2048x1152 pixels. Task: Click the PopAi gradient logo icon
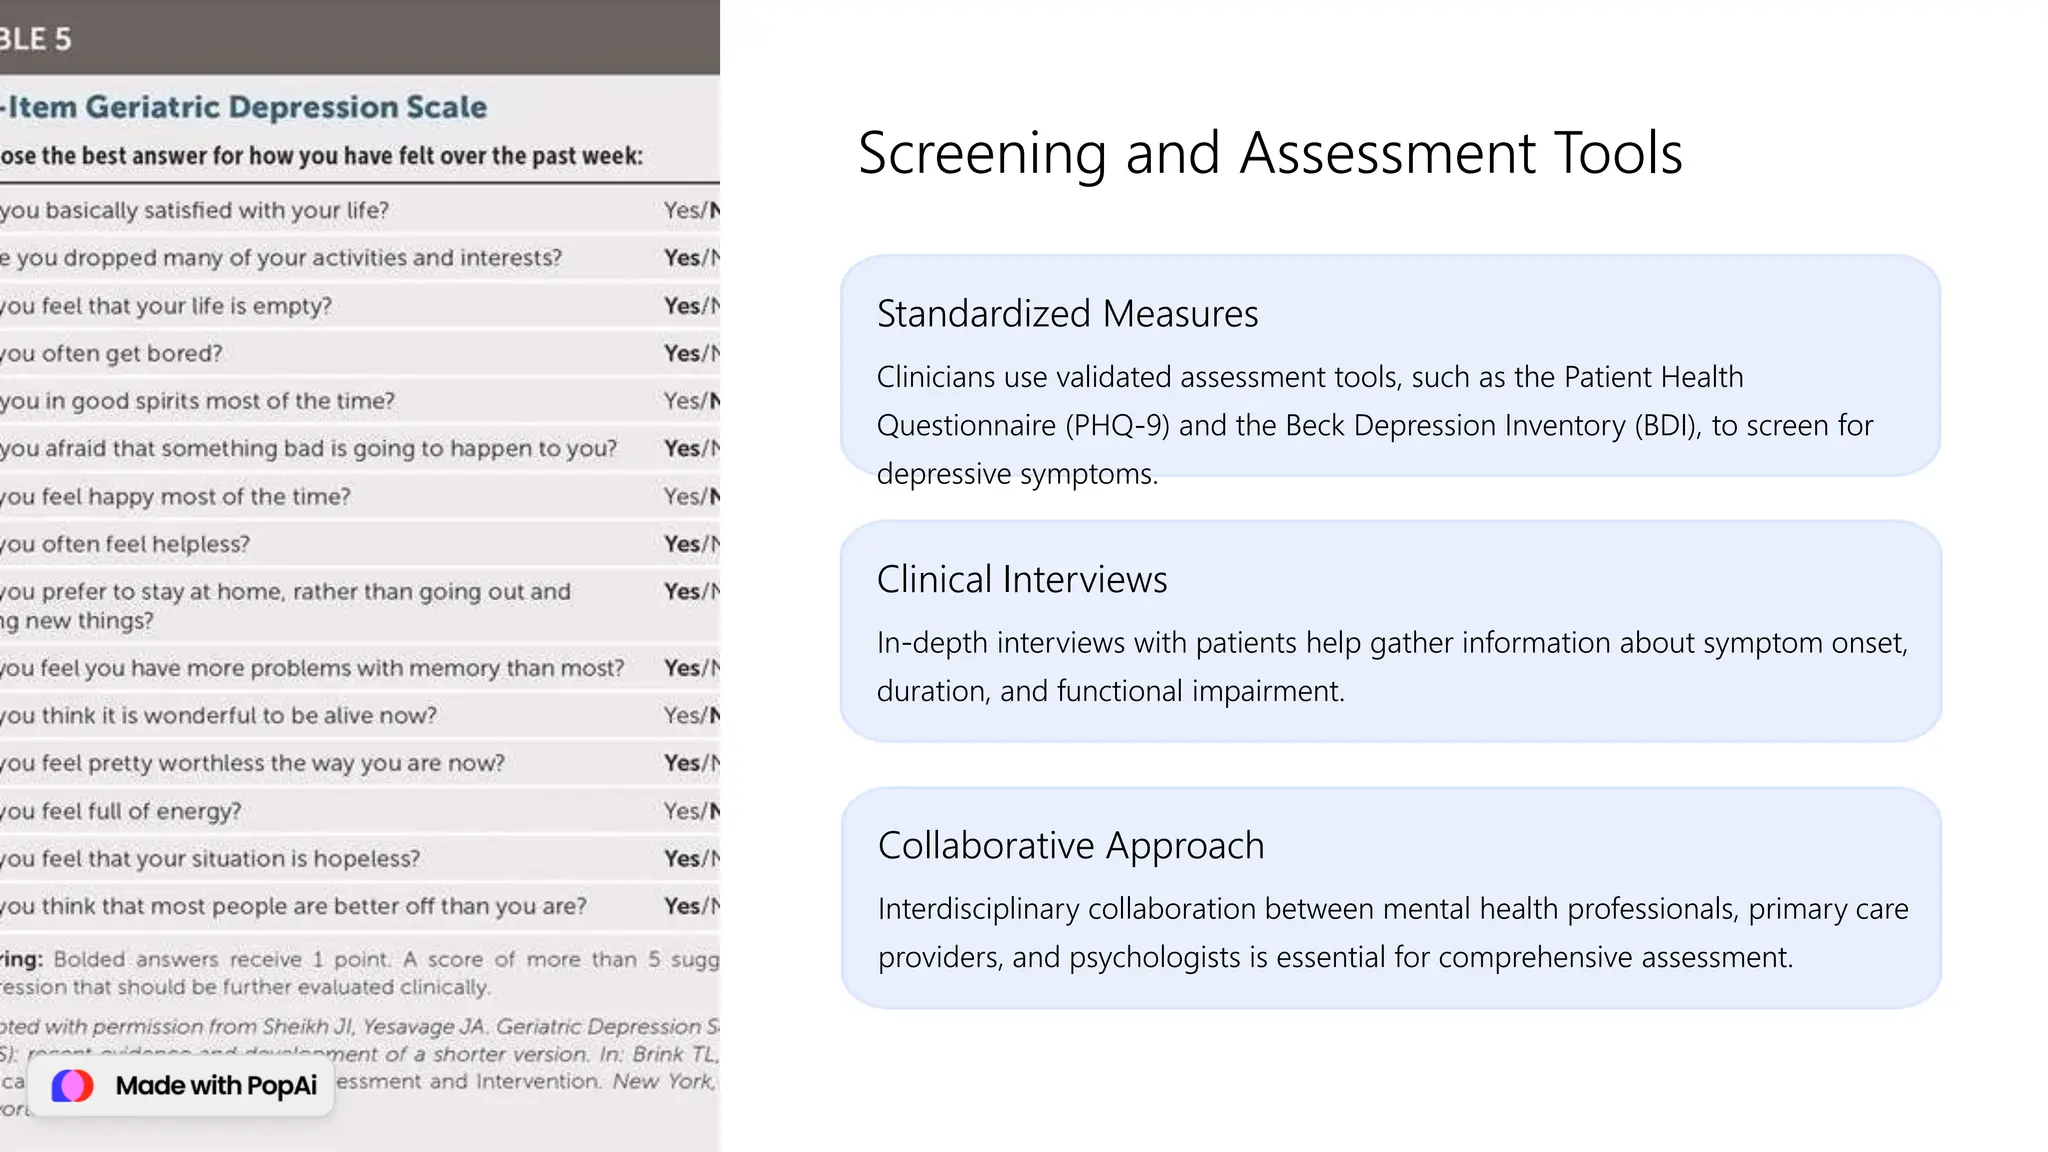(72, 1085)
